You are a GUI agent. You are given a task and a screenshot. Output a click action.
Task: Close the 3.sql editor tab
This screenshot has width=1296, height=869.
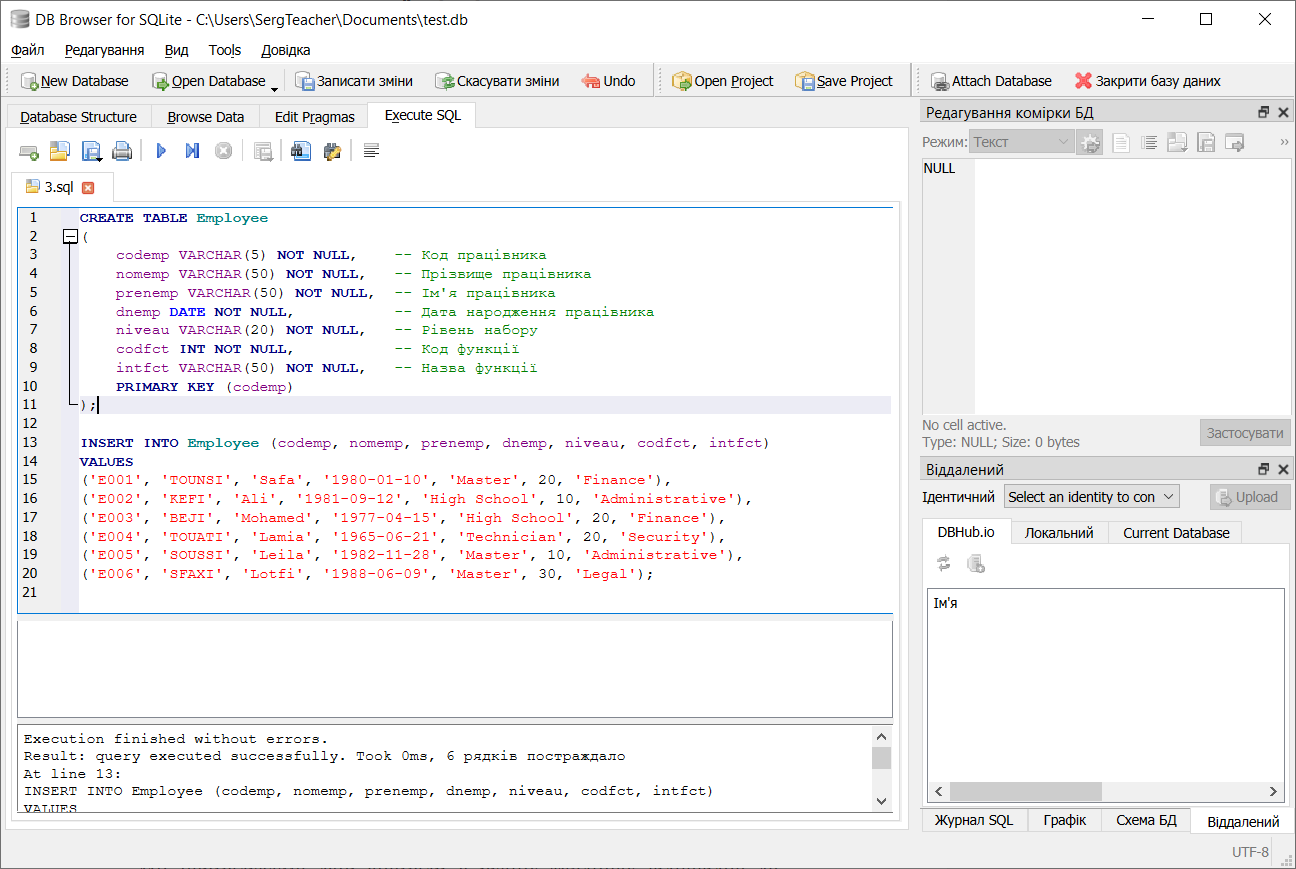[x=88, y=187]
